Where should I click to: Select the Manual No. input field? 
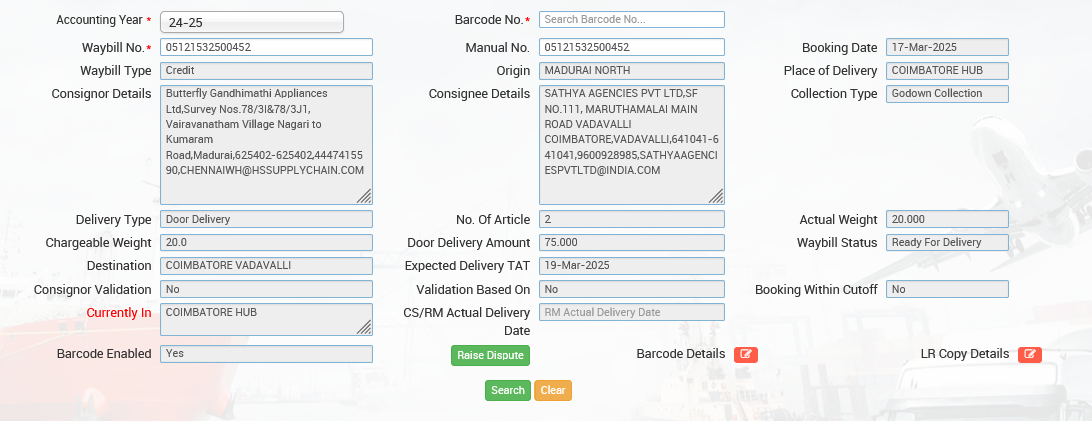[631, 47]
